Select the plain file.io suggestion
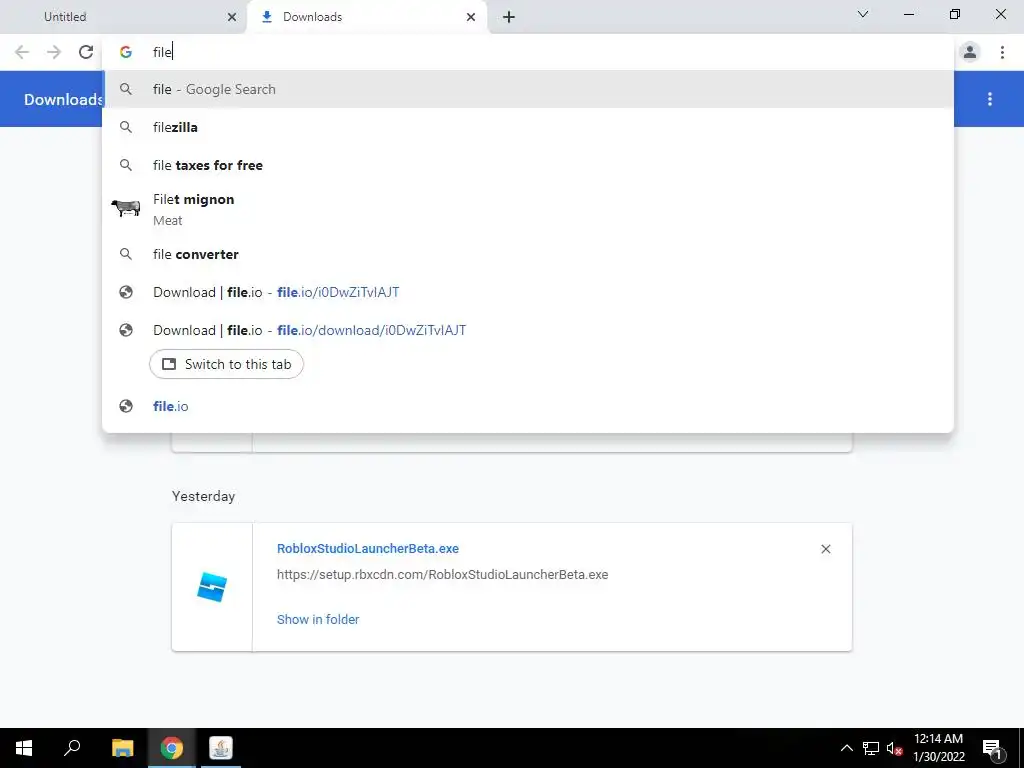Image resolution: width=1024 pixels, height=768 pixels. point(528,406)
